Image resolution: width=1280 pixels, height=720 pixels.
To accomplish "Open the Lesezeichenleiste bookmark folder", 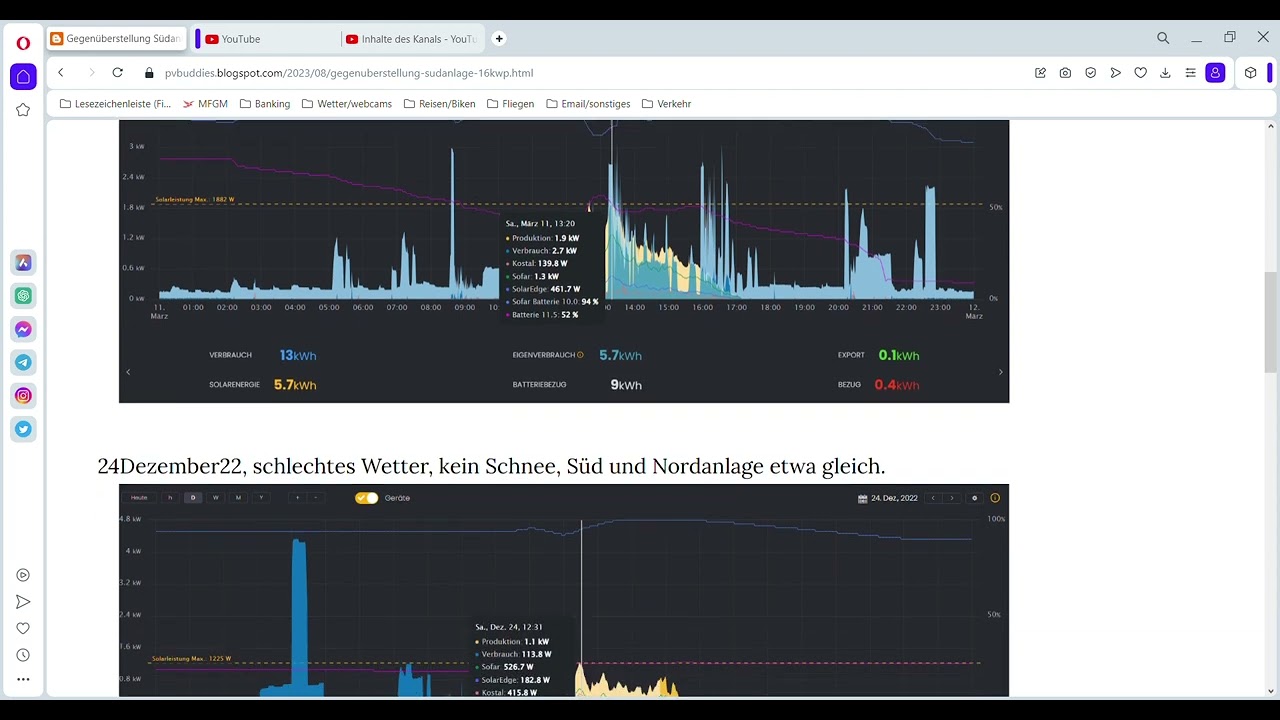I will click(115, 104).
